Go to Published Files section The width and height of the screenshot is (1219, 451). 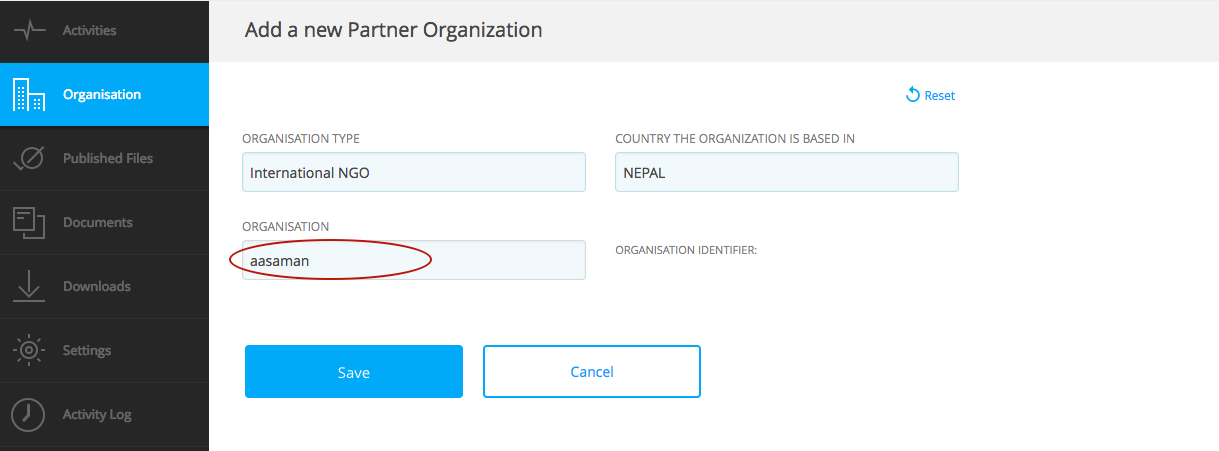(104, 158)
